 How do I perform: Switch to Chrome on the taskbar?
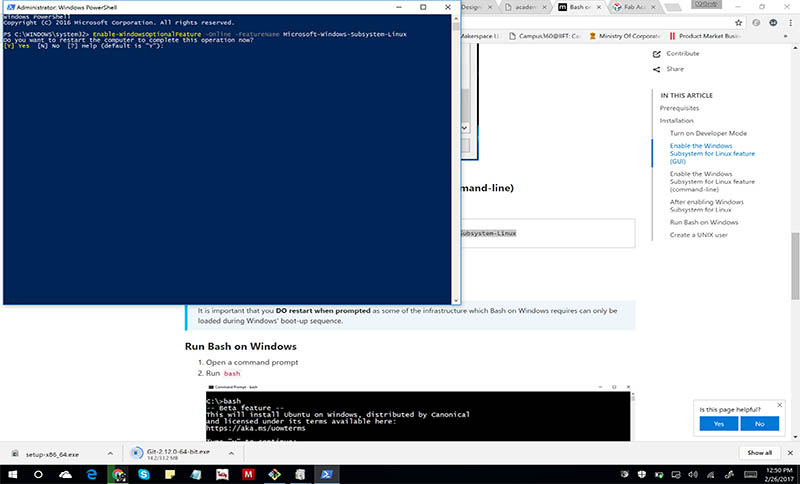point(118,474)
